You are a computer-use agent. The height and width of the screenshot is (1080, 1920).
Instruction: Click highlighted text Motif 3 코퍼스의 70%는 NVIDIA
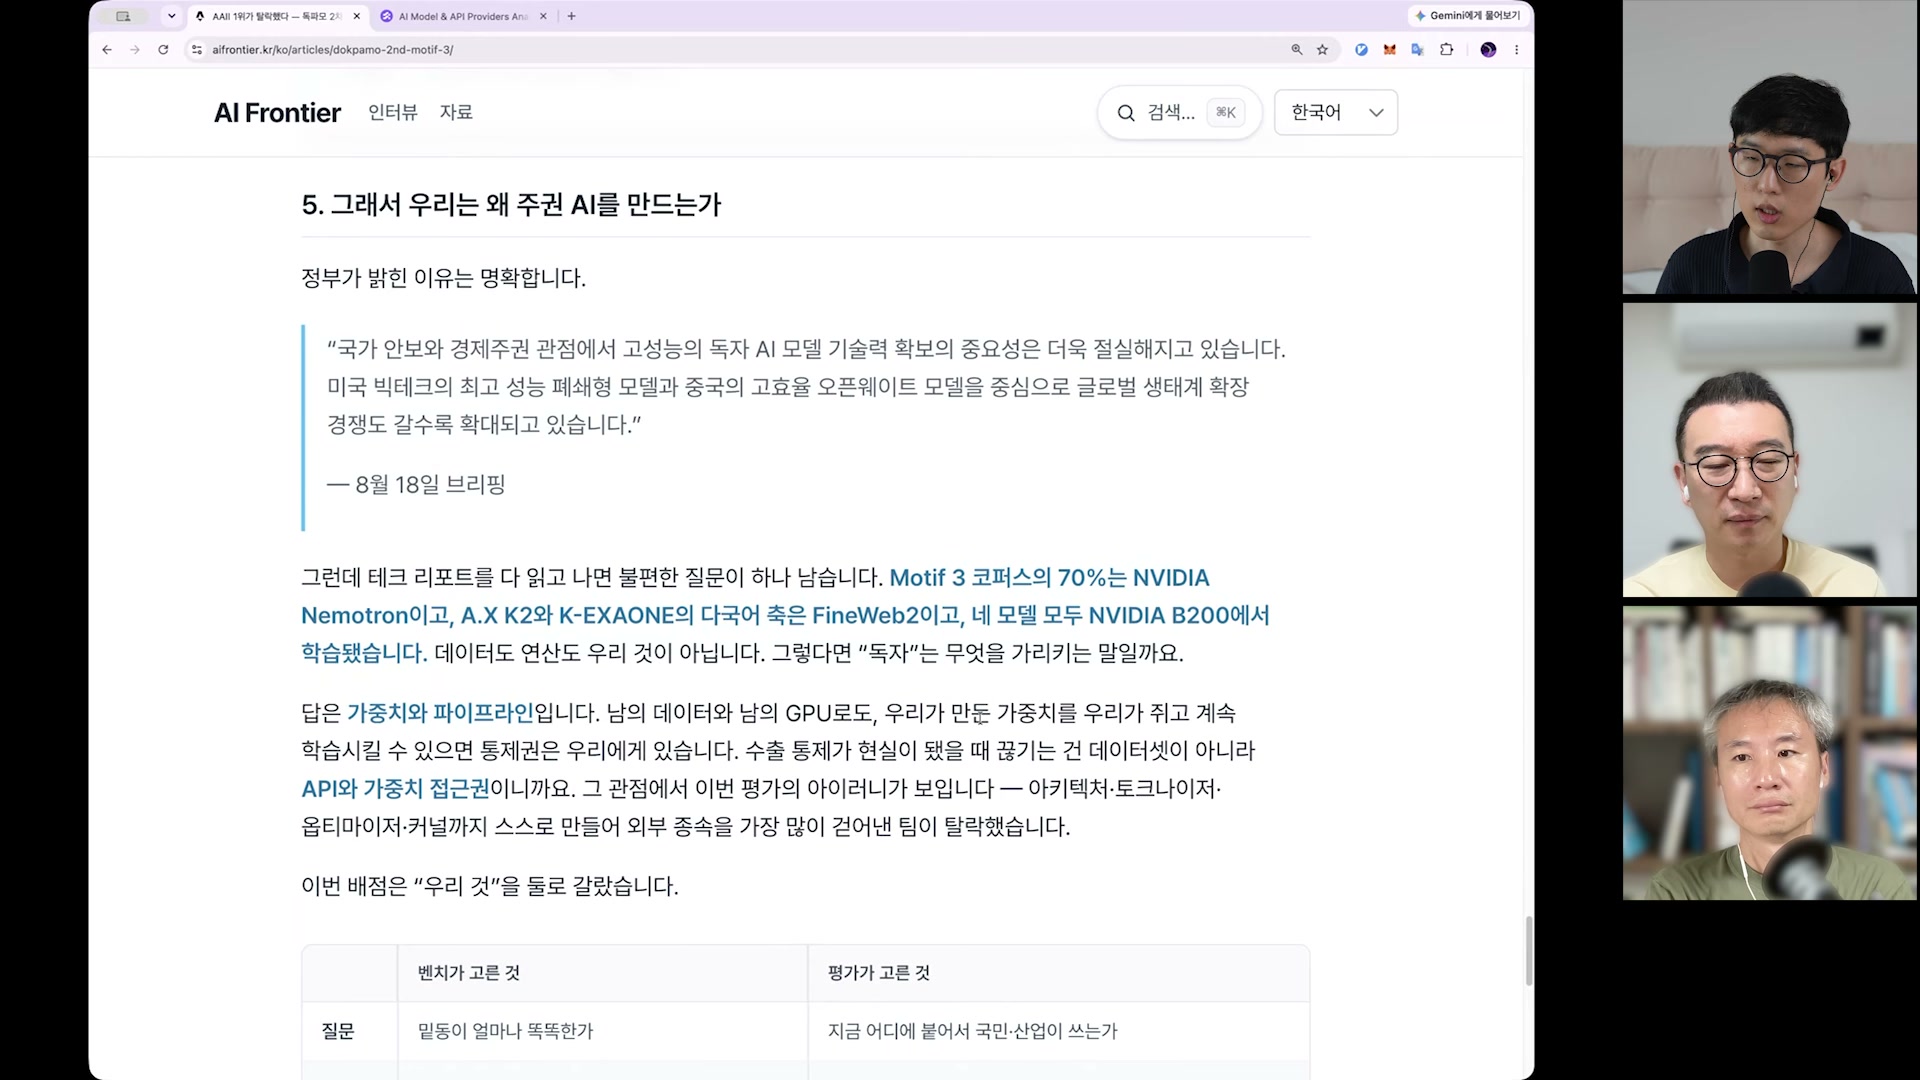(1049, 578)
